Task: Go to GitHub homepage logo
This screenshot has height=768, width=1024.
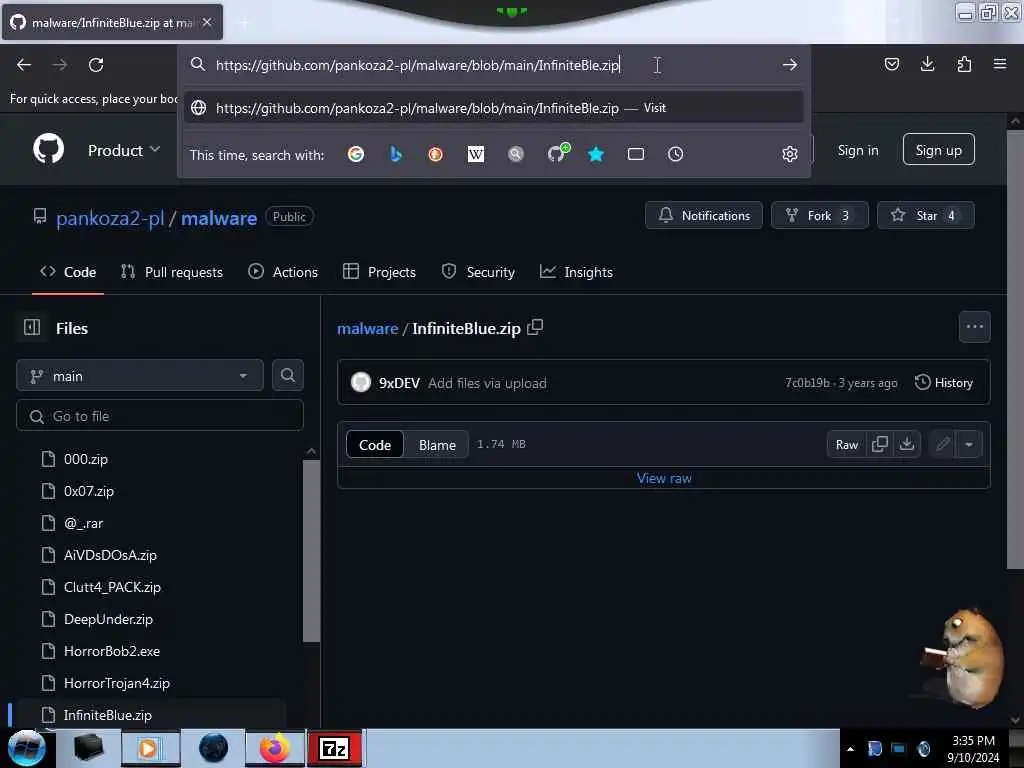Action: tap(49, 149)
